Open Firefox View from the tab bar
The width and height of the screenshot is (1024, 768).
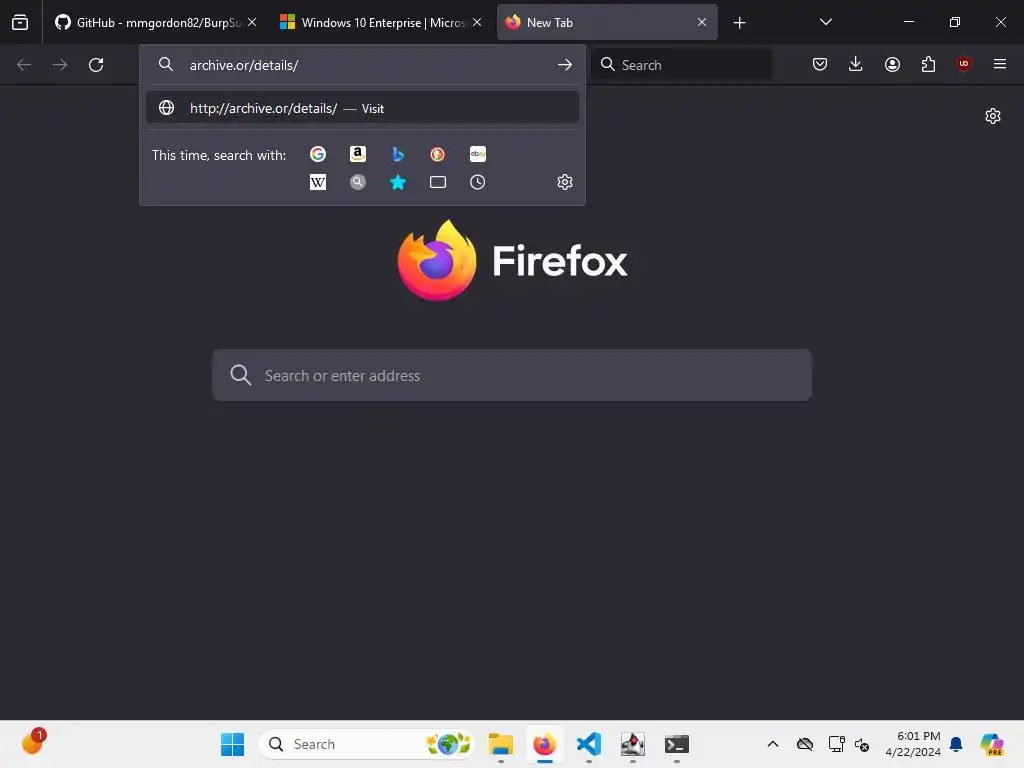coord(20,22)
